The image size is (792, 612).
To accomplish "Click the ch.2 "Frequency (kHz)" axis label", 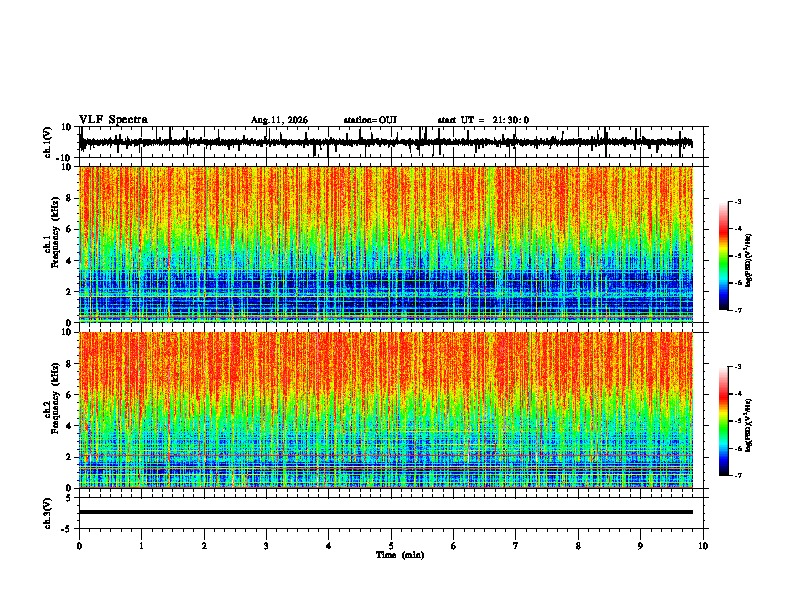I will (x=55, y=398).
